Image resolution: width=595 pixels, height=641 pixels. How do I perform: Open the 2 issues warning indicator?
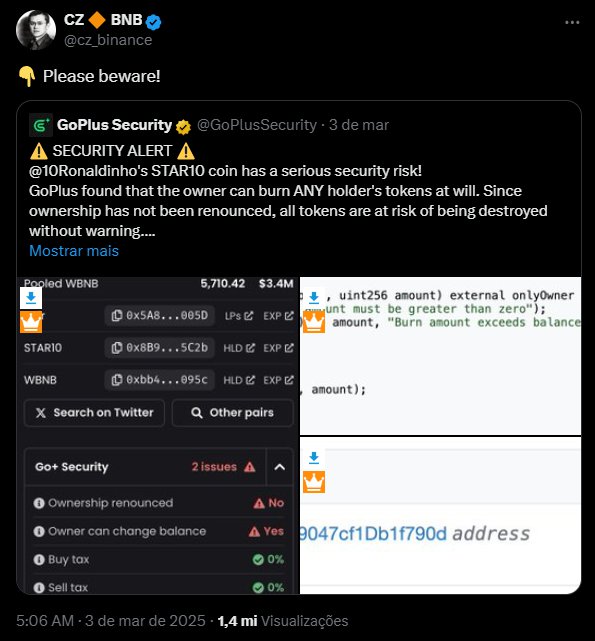[223, 467]
